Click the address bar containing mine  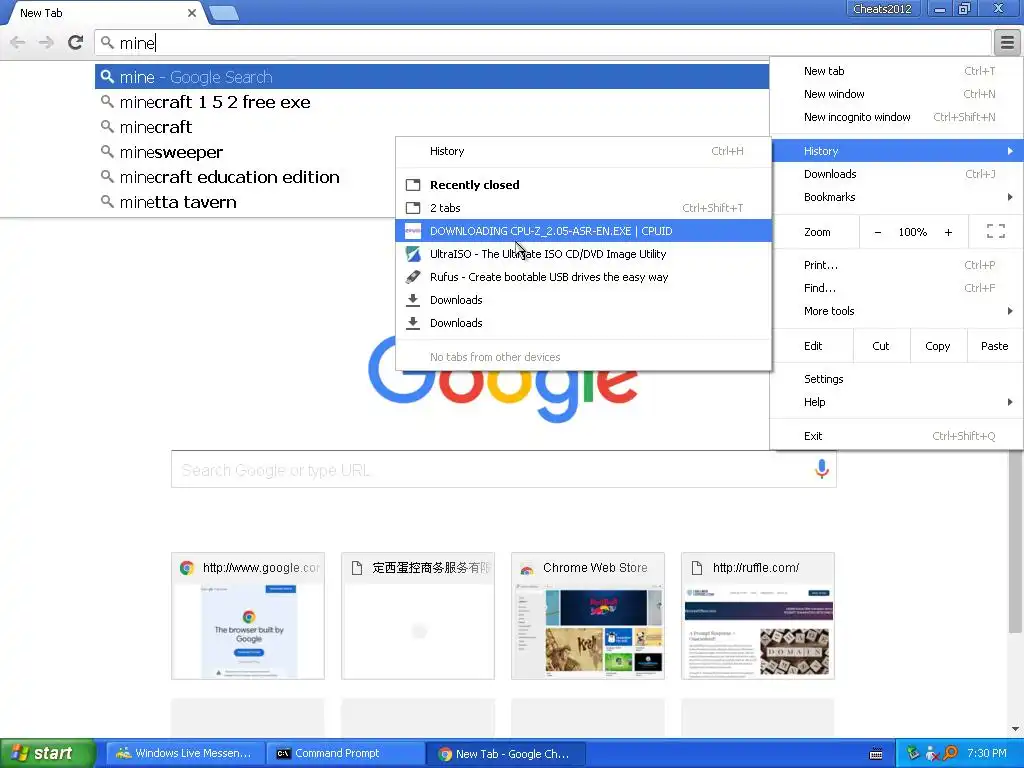pos(543,42)
